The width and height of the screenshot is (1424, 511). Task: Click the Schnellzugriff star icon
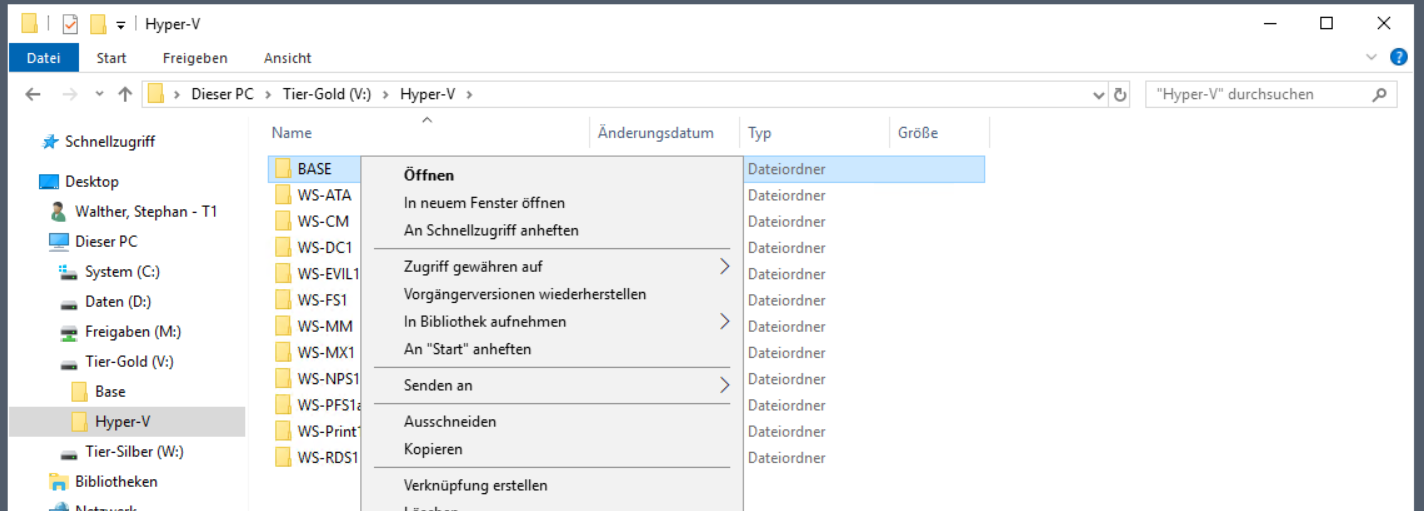pos(50,142)
